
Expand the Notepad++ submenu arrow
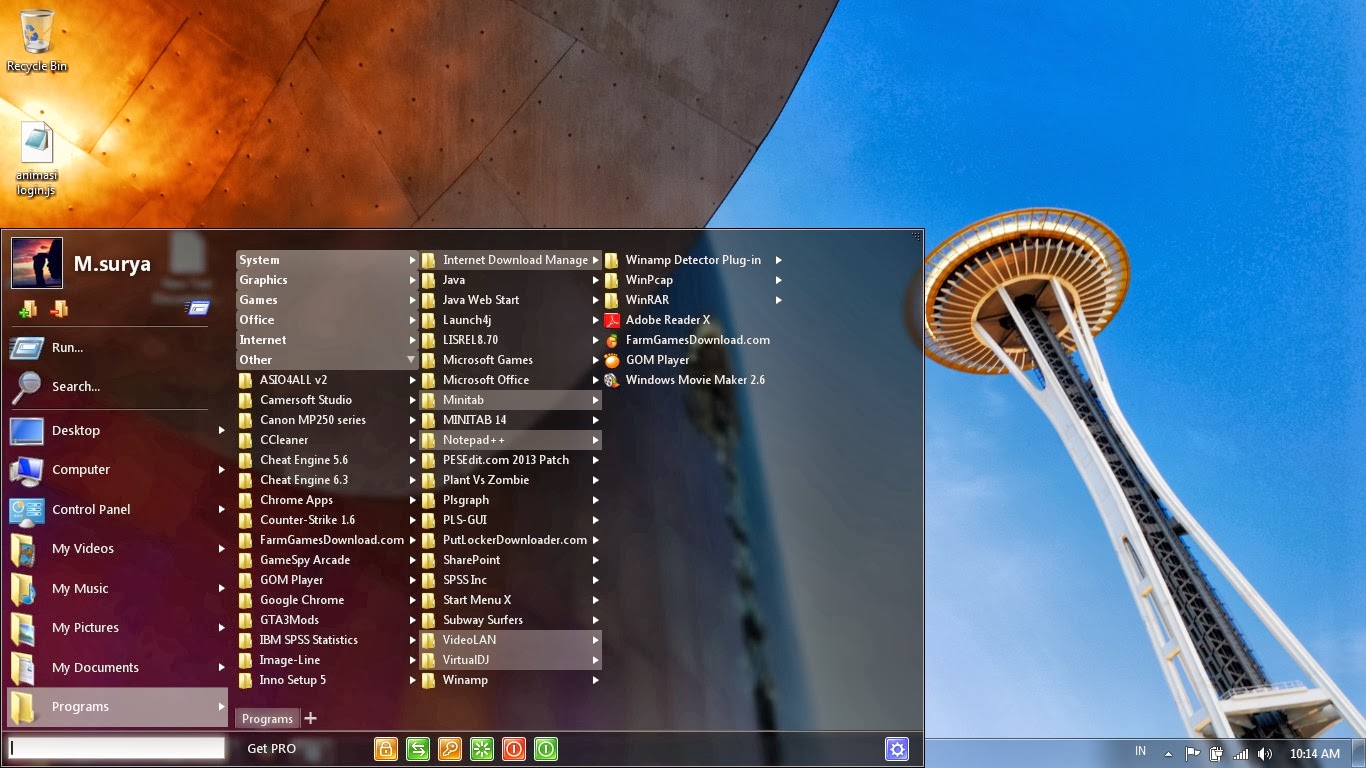pyautogui.click(x=595, y=440)
